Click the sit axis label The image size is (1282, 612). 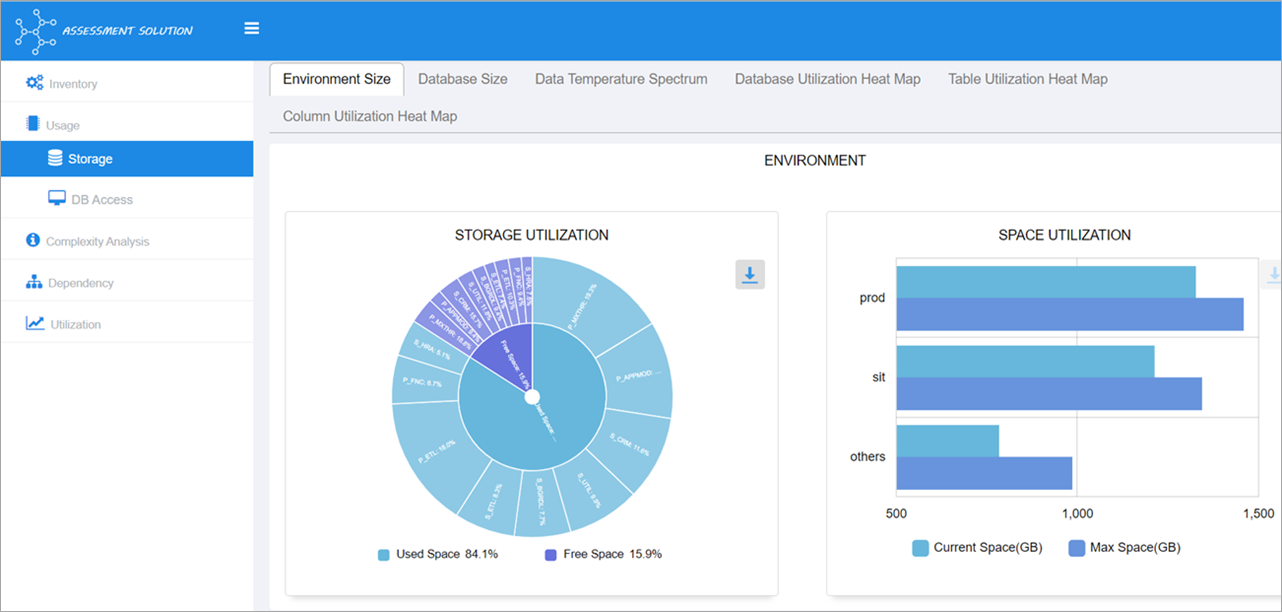[878, 378]
